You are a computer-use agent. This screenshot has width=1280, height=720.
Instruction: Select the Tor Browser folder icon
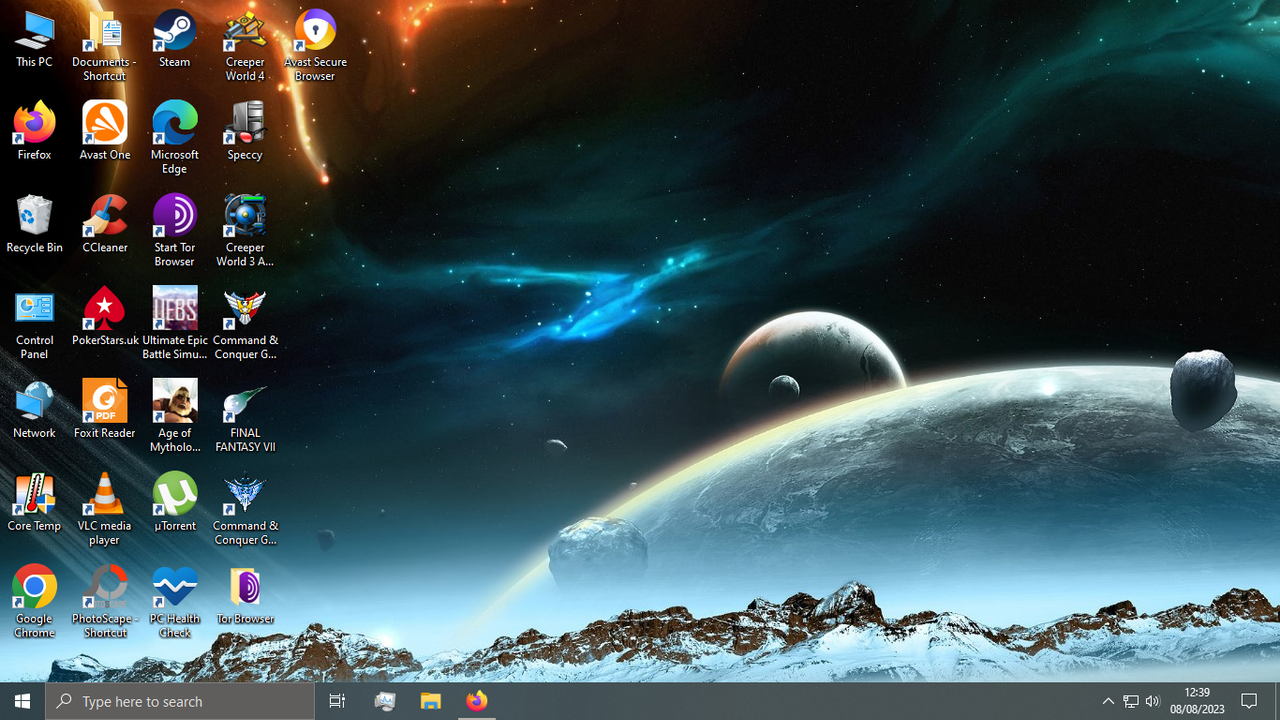pyautogui.click(x=245, y=596)
